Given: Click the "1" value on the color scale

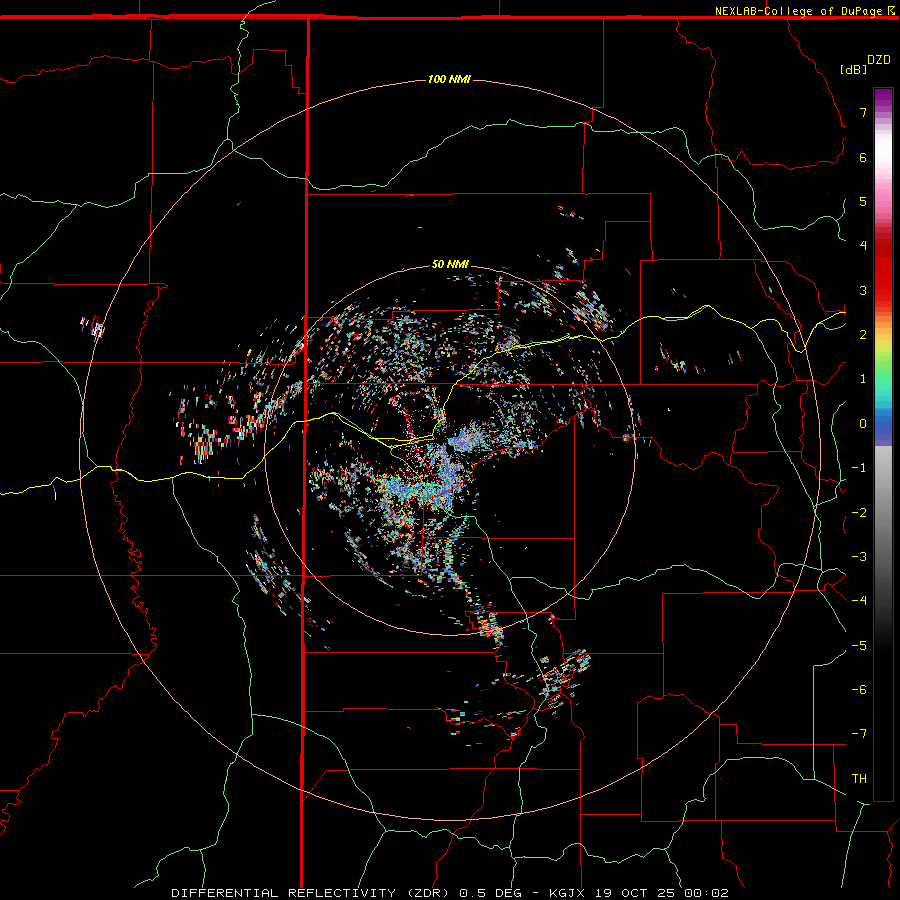Looking at the screenshot, I should point(863,379).
